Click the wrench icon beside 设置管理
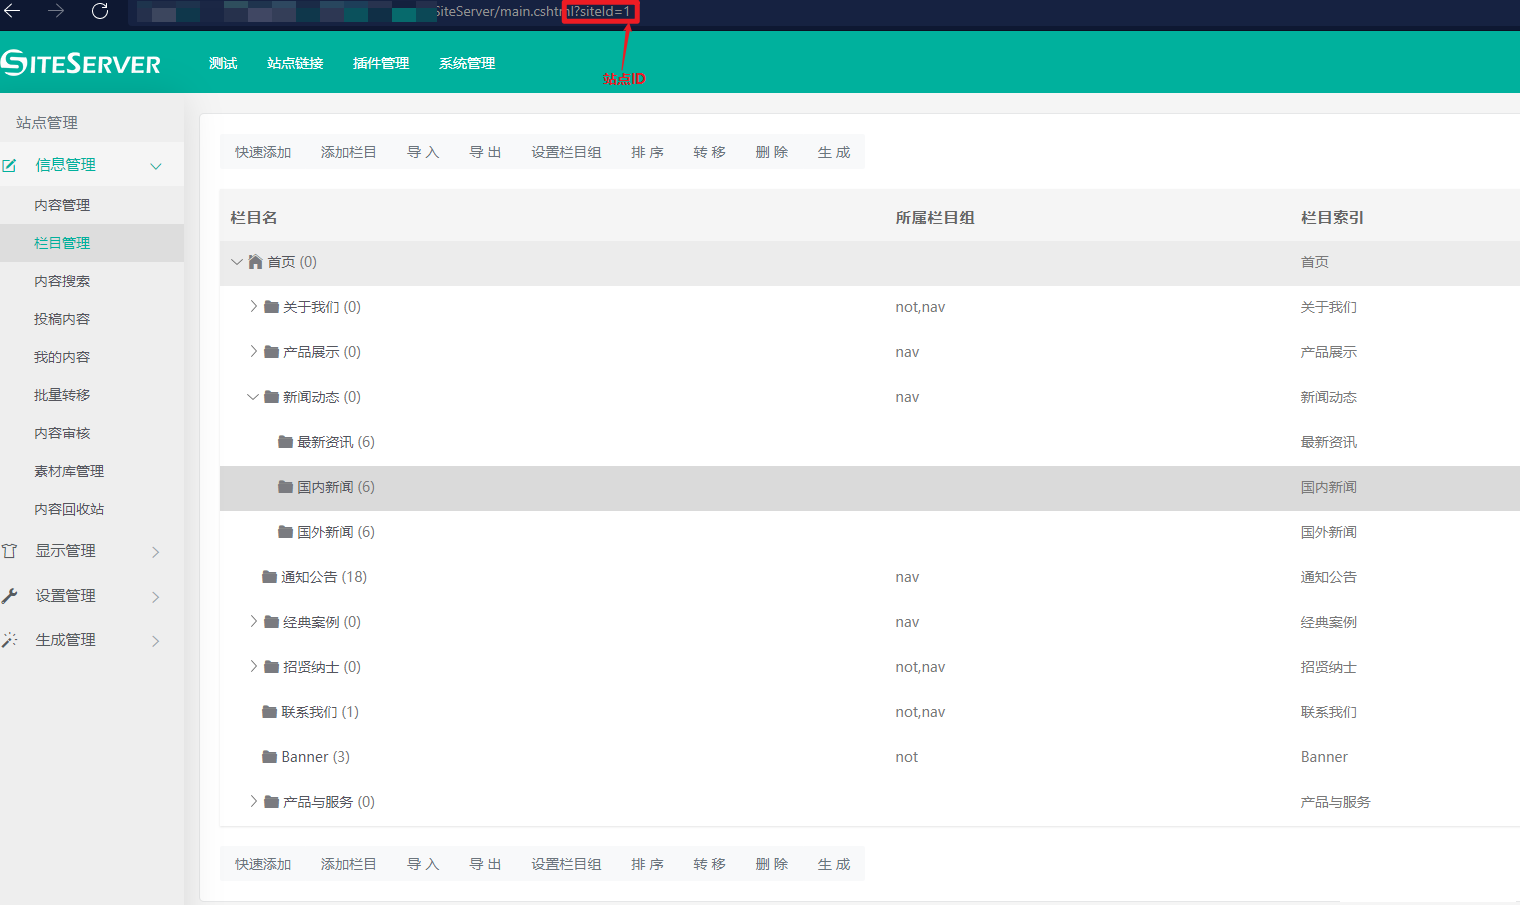This screenshot has width=1520, height=905. 10,596
